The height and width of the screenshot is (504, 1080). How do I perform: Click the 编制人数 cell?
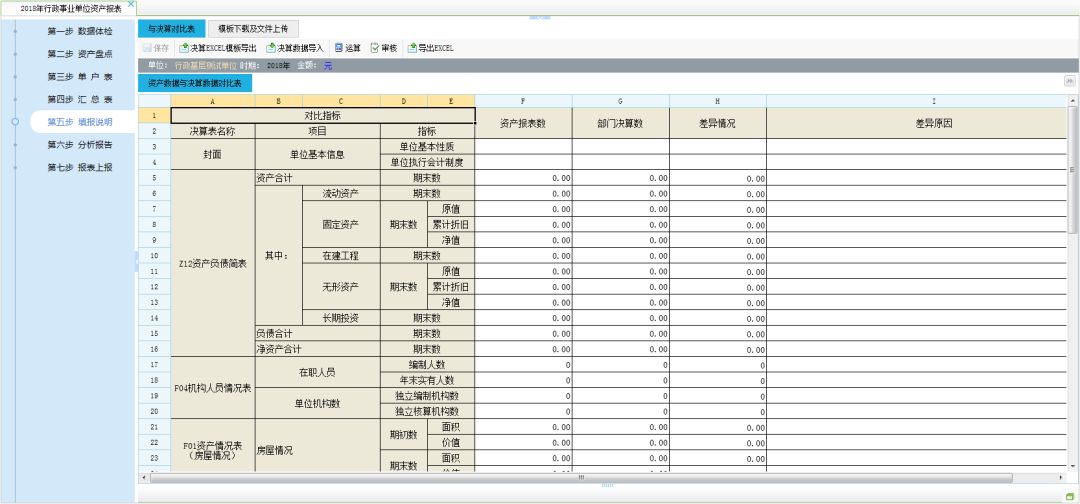tap(427, 364)
